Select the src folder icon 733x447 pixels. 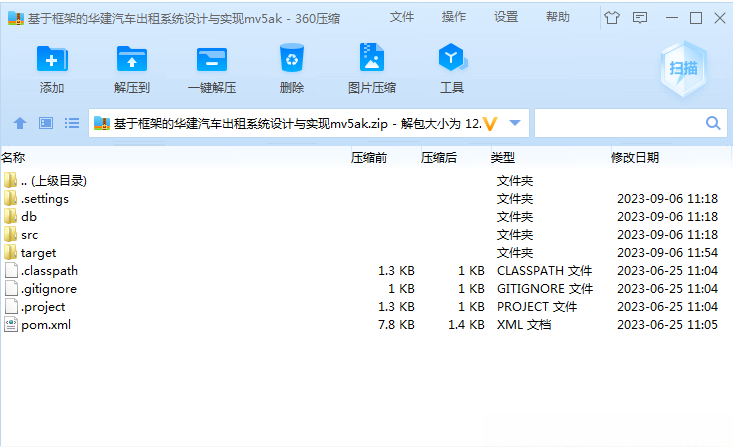click(x=10, y=234)
